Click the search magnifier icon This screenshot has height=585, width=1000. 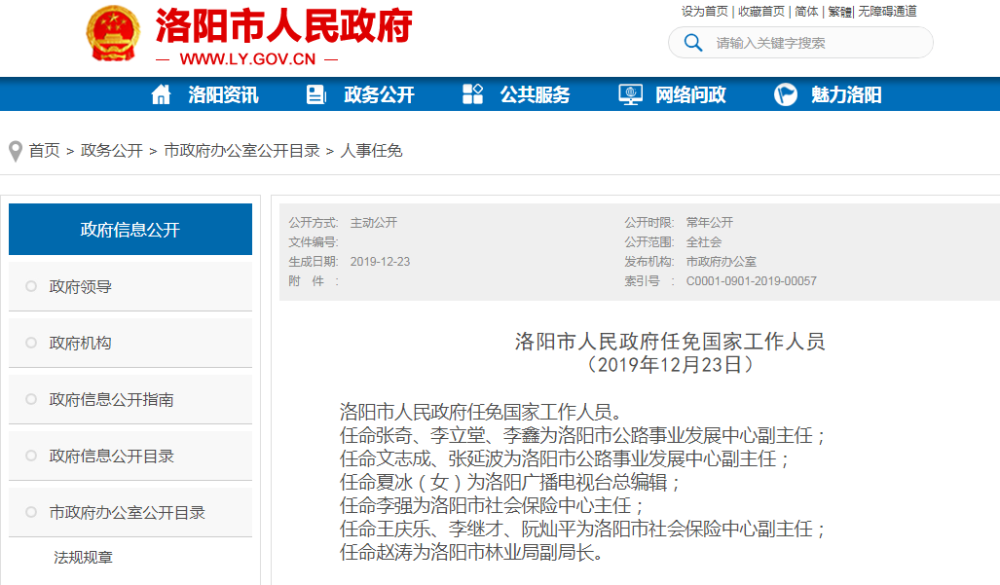pyautogui.click(x=693, y=43)
